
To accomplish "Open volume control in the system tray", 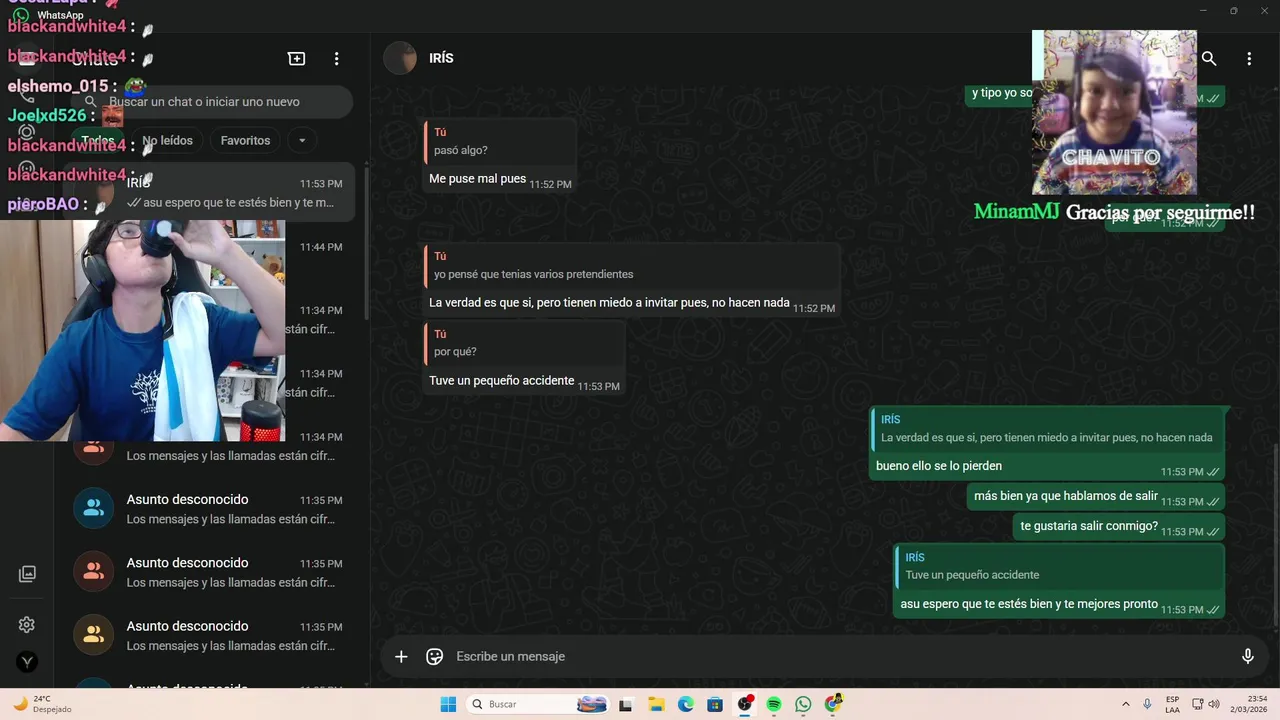I will (1214, 704).
